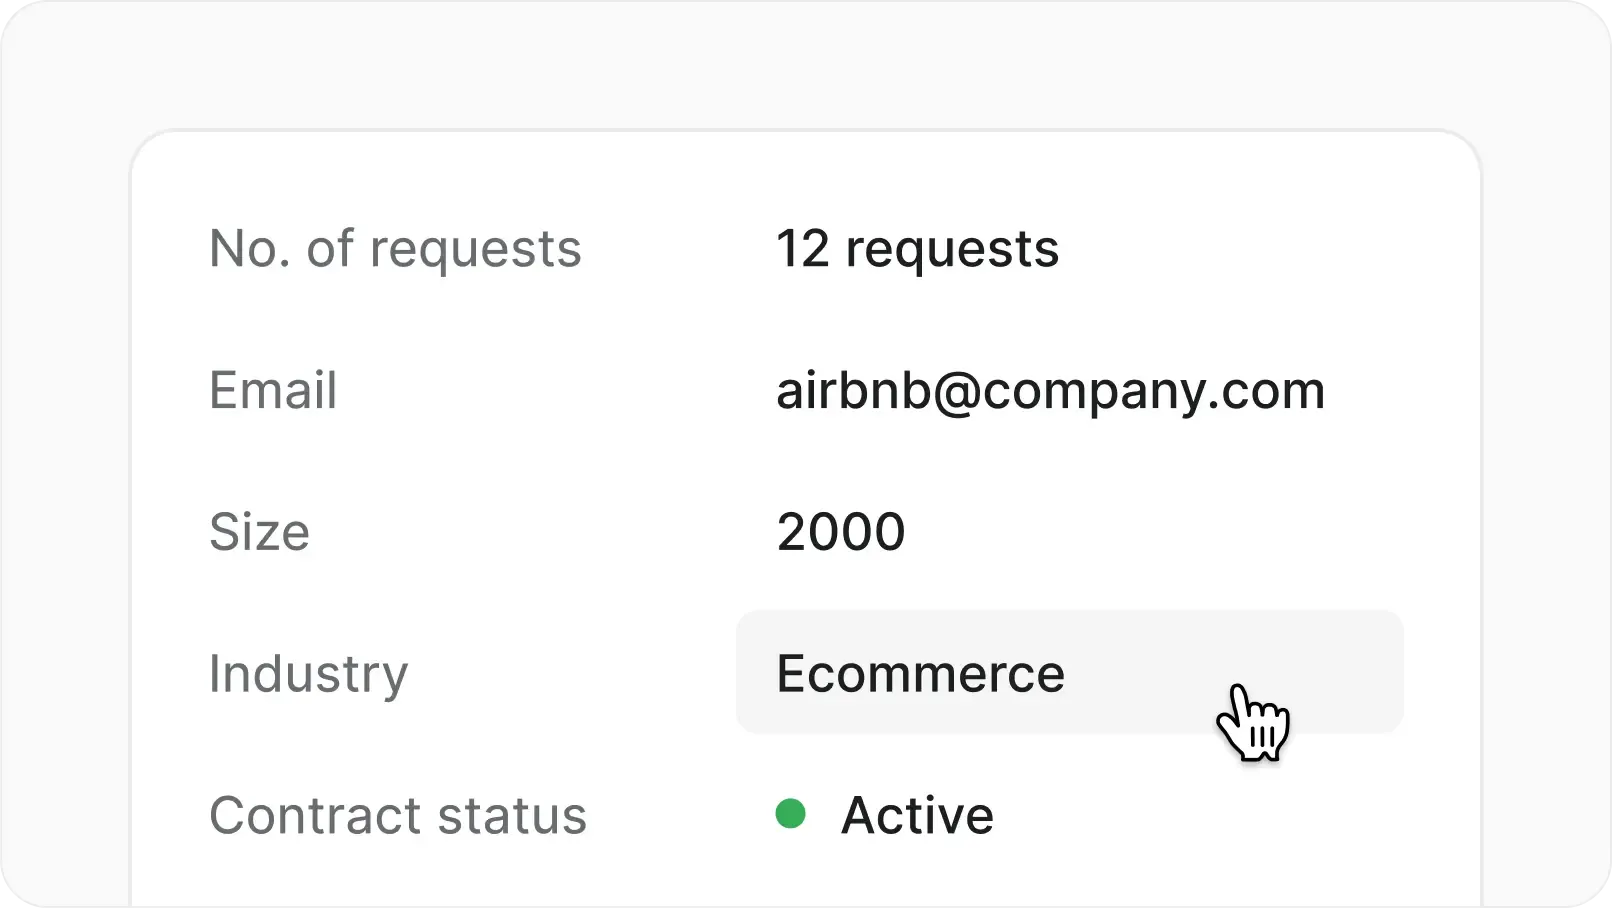Click the green contract status dot
This screenshot has width=1612, height=908.
tap(790, 814)
